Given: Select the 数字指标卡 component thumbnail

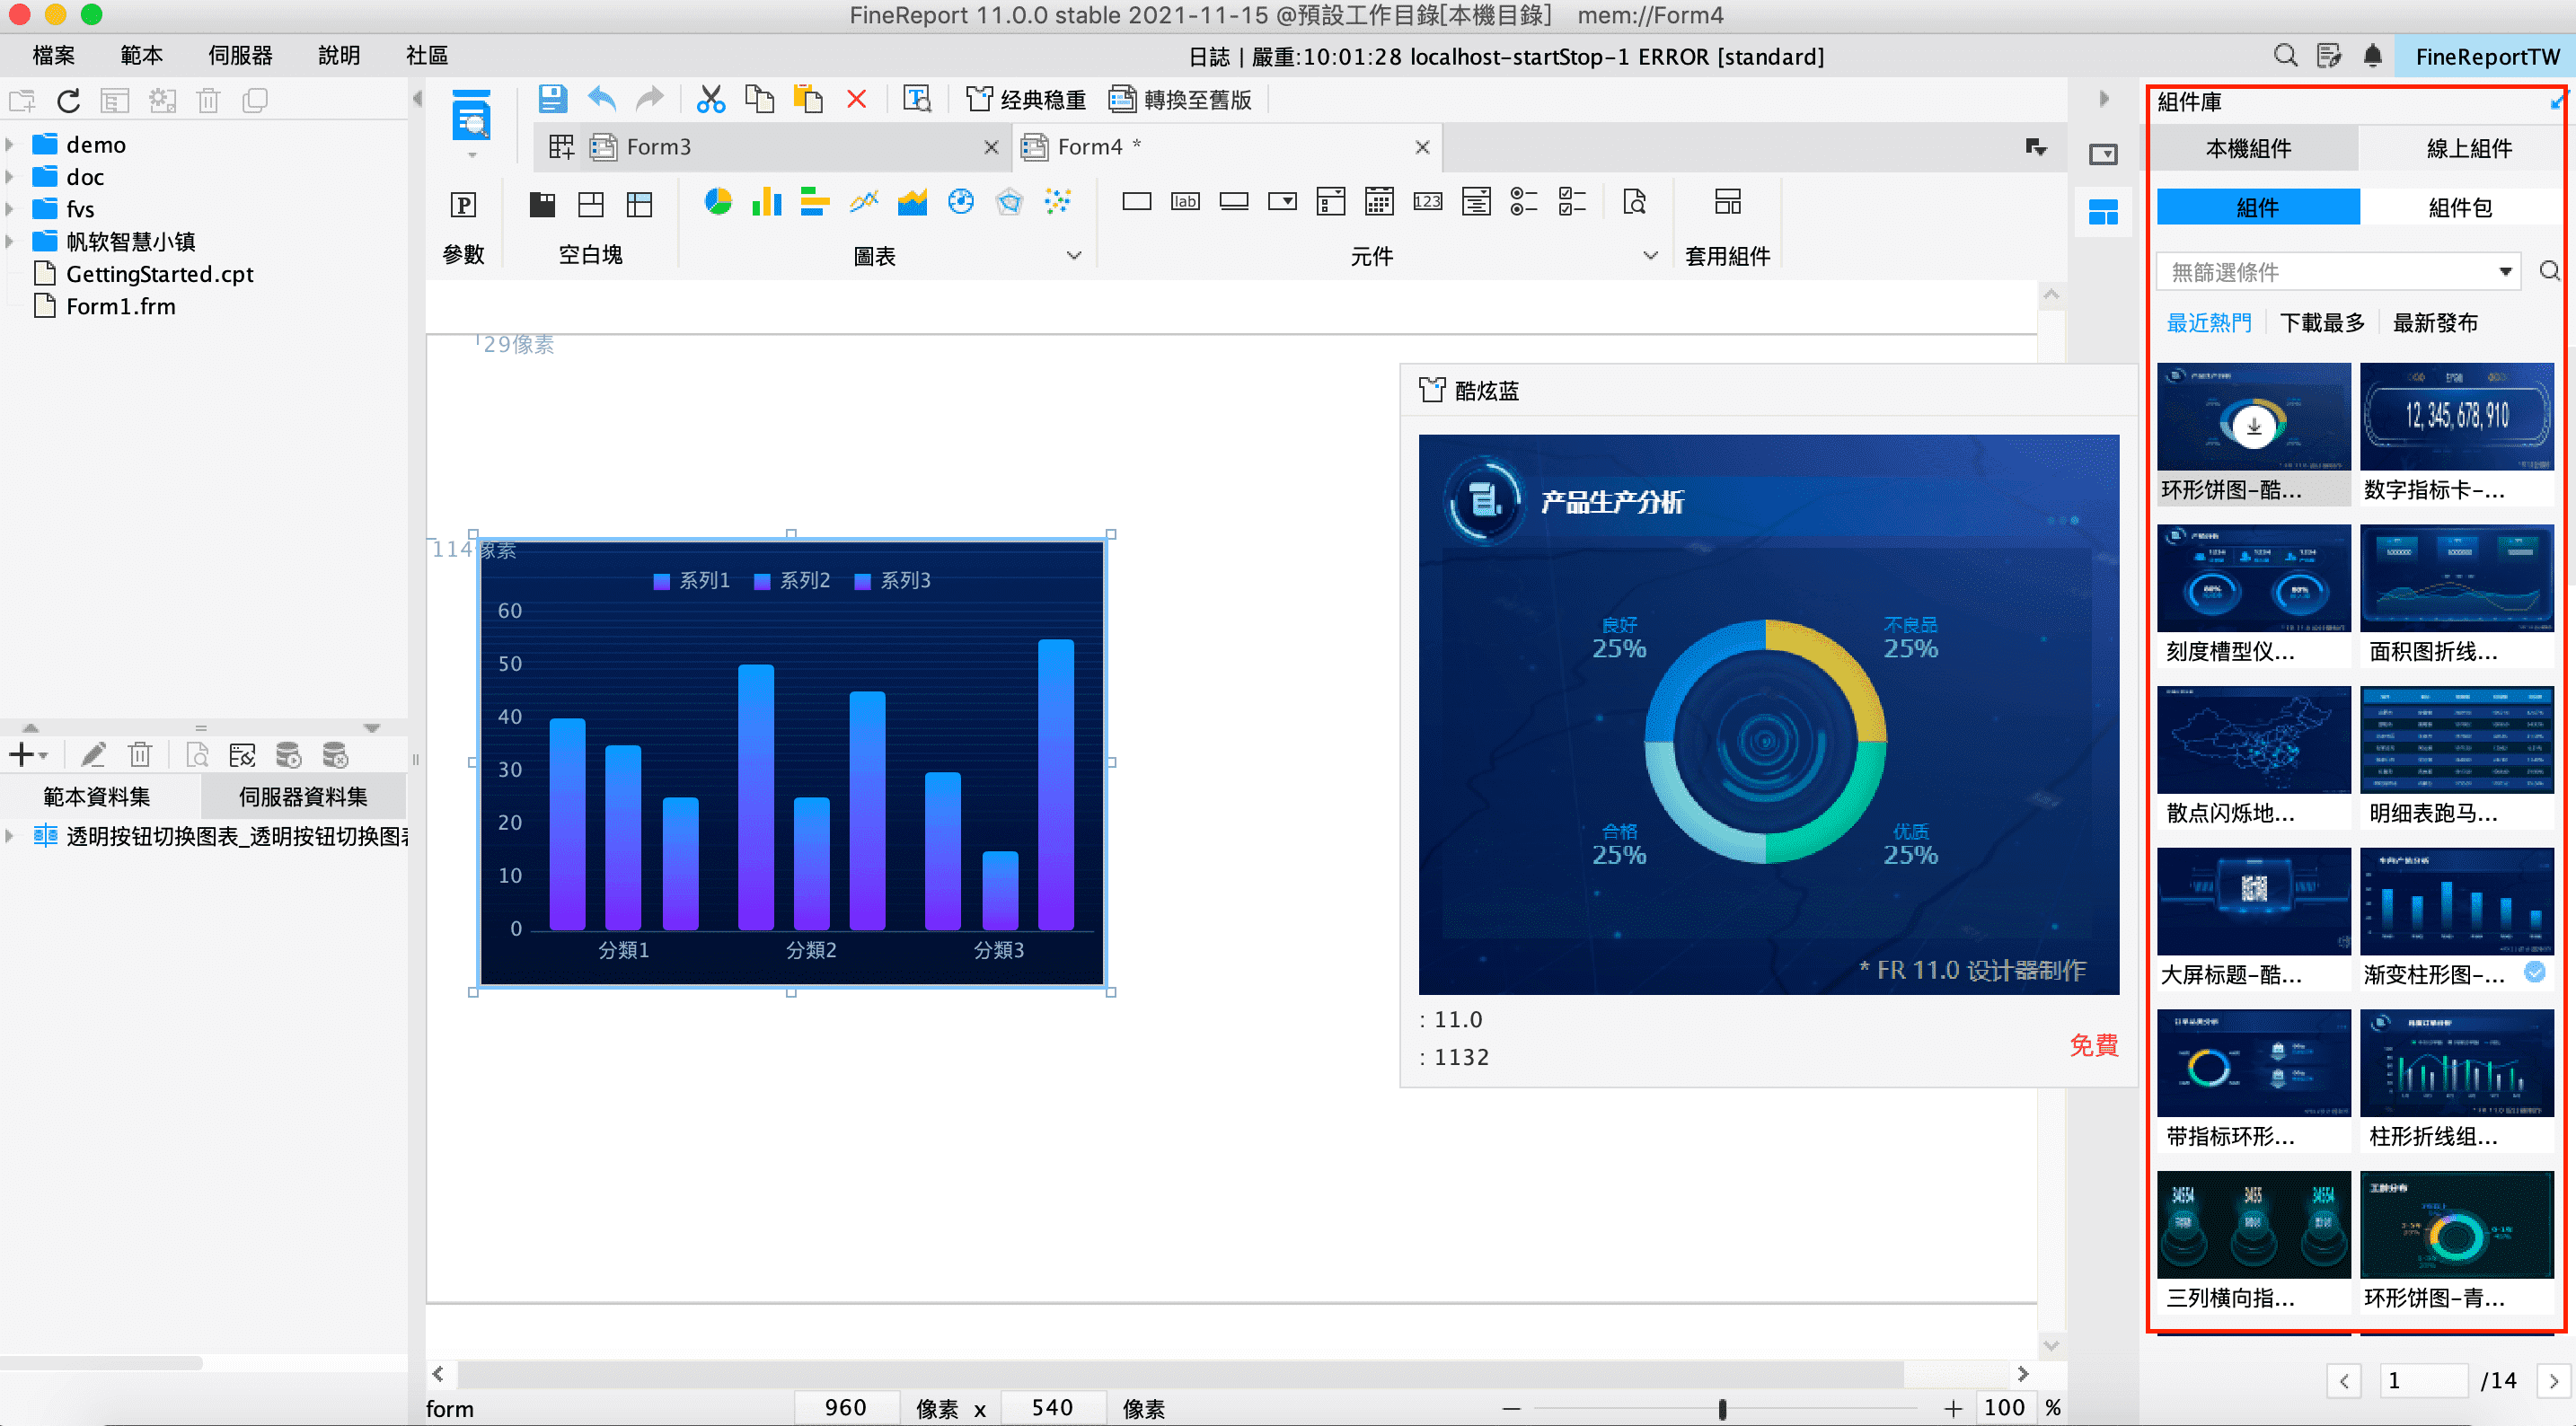Looking at the screenshot, I should 2457,417.
